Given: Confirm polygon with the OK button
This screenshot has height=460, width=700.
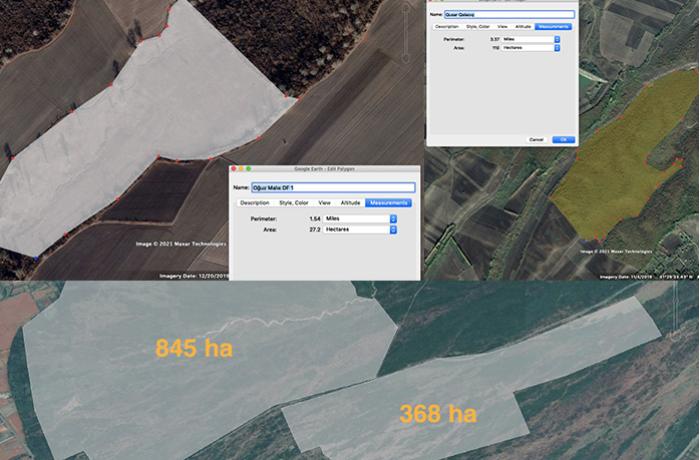Looking at the screenshot, I should point(564,139).
